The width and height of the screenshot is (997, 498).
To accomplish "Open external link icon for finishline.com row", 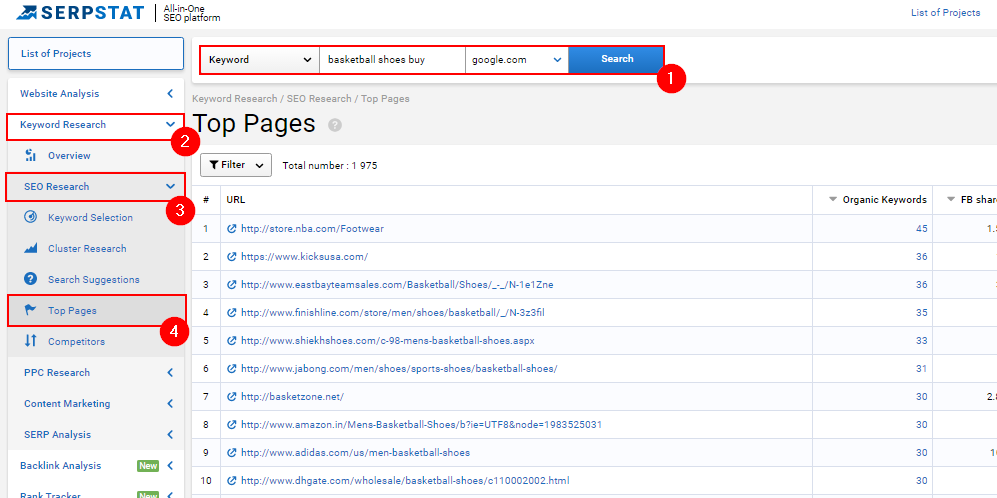I will point(232,312).
